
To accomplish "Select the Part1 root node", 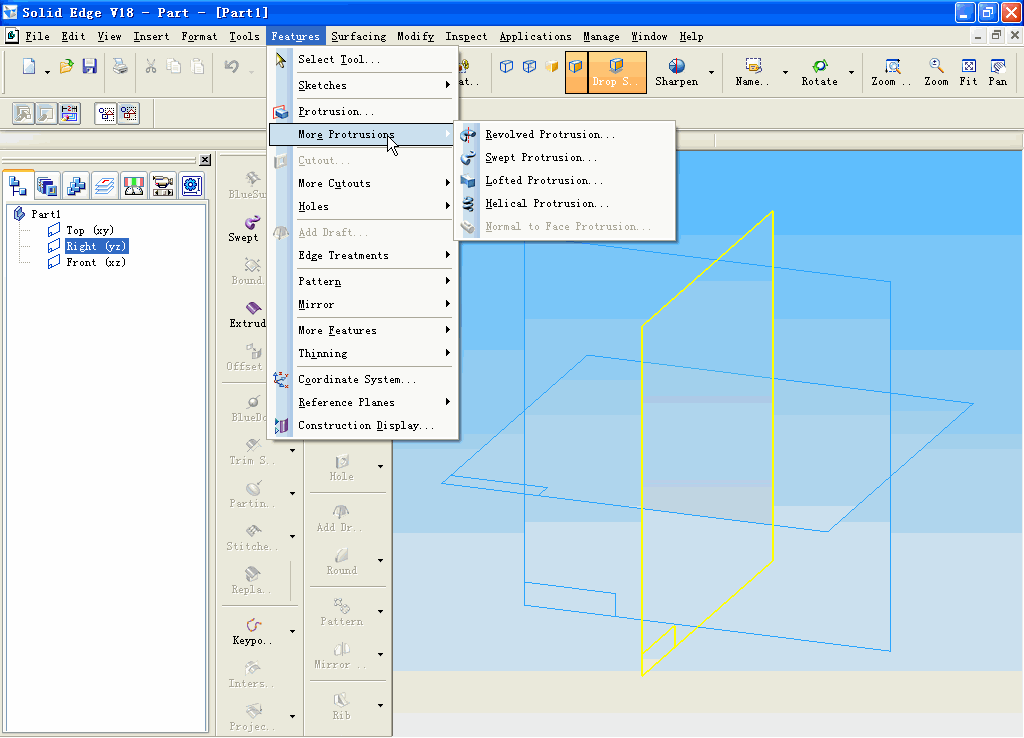I will (46, 214).
